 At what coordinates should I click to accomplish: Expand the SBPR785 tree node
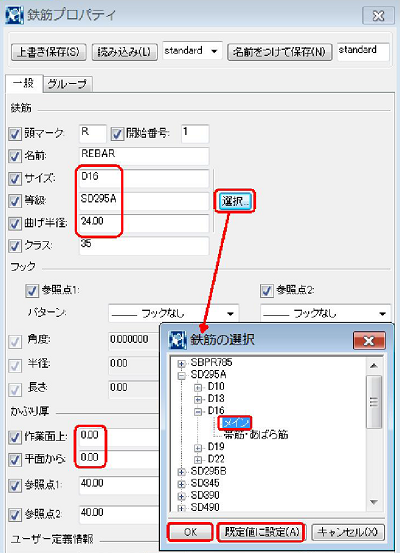tap(181, 364)
